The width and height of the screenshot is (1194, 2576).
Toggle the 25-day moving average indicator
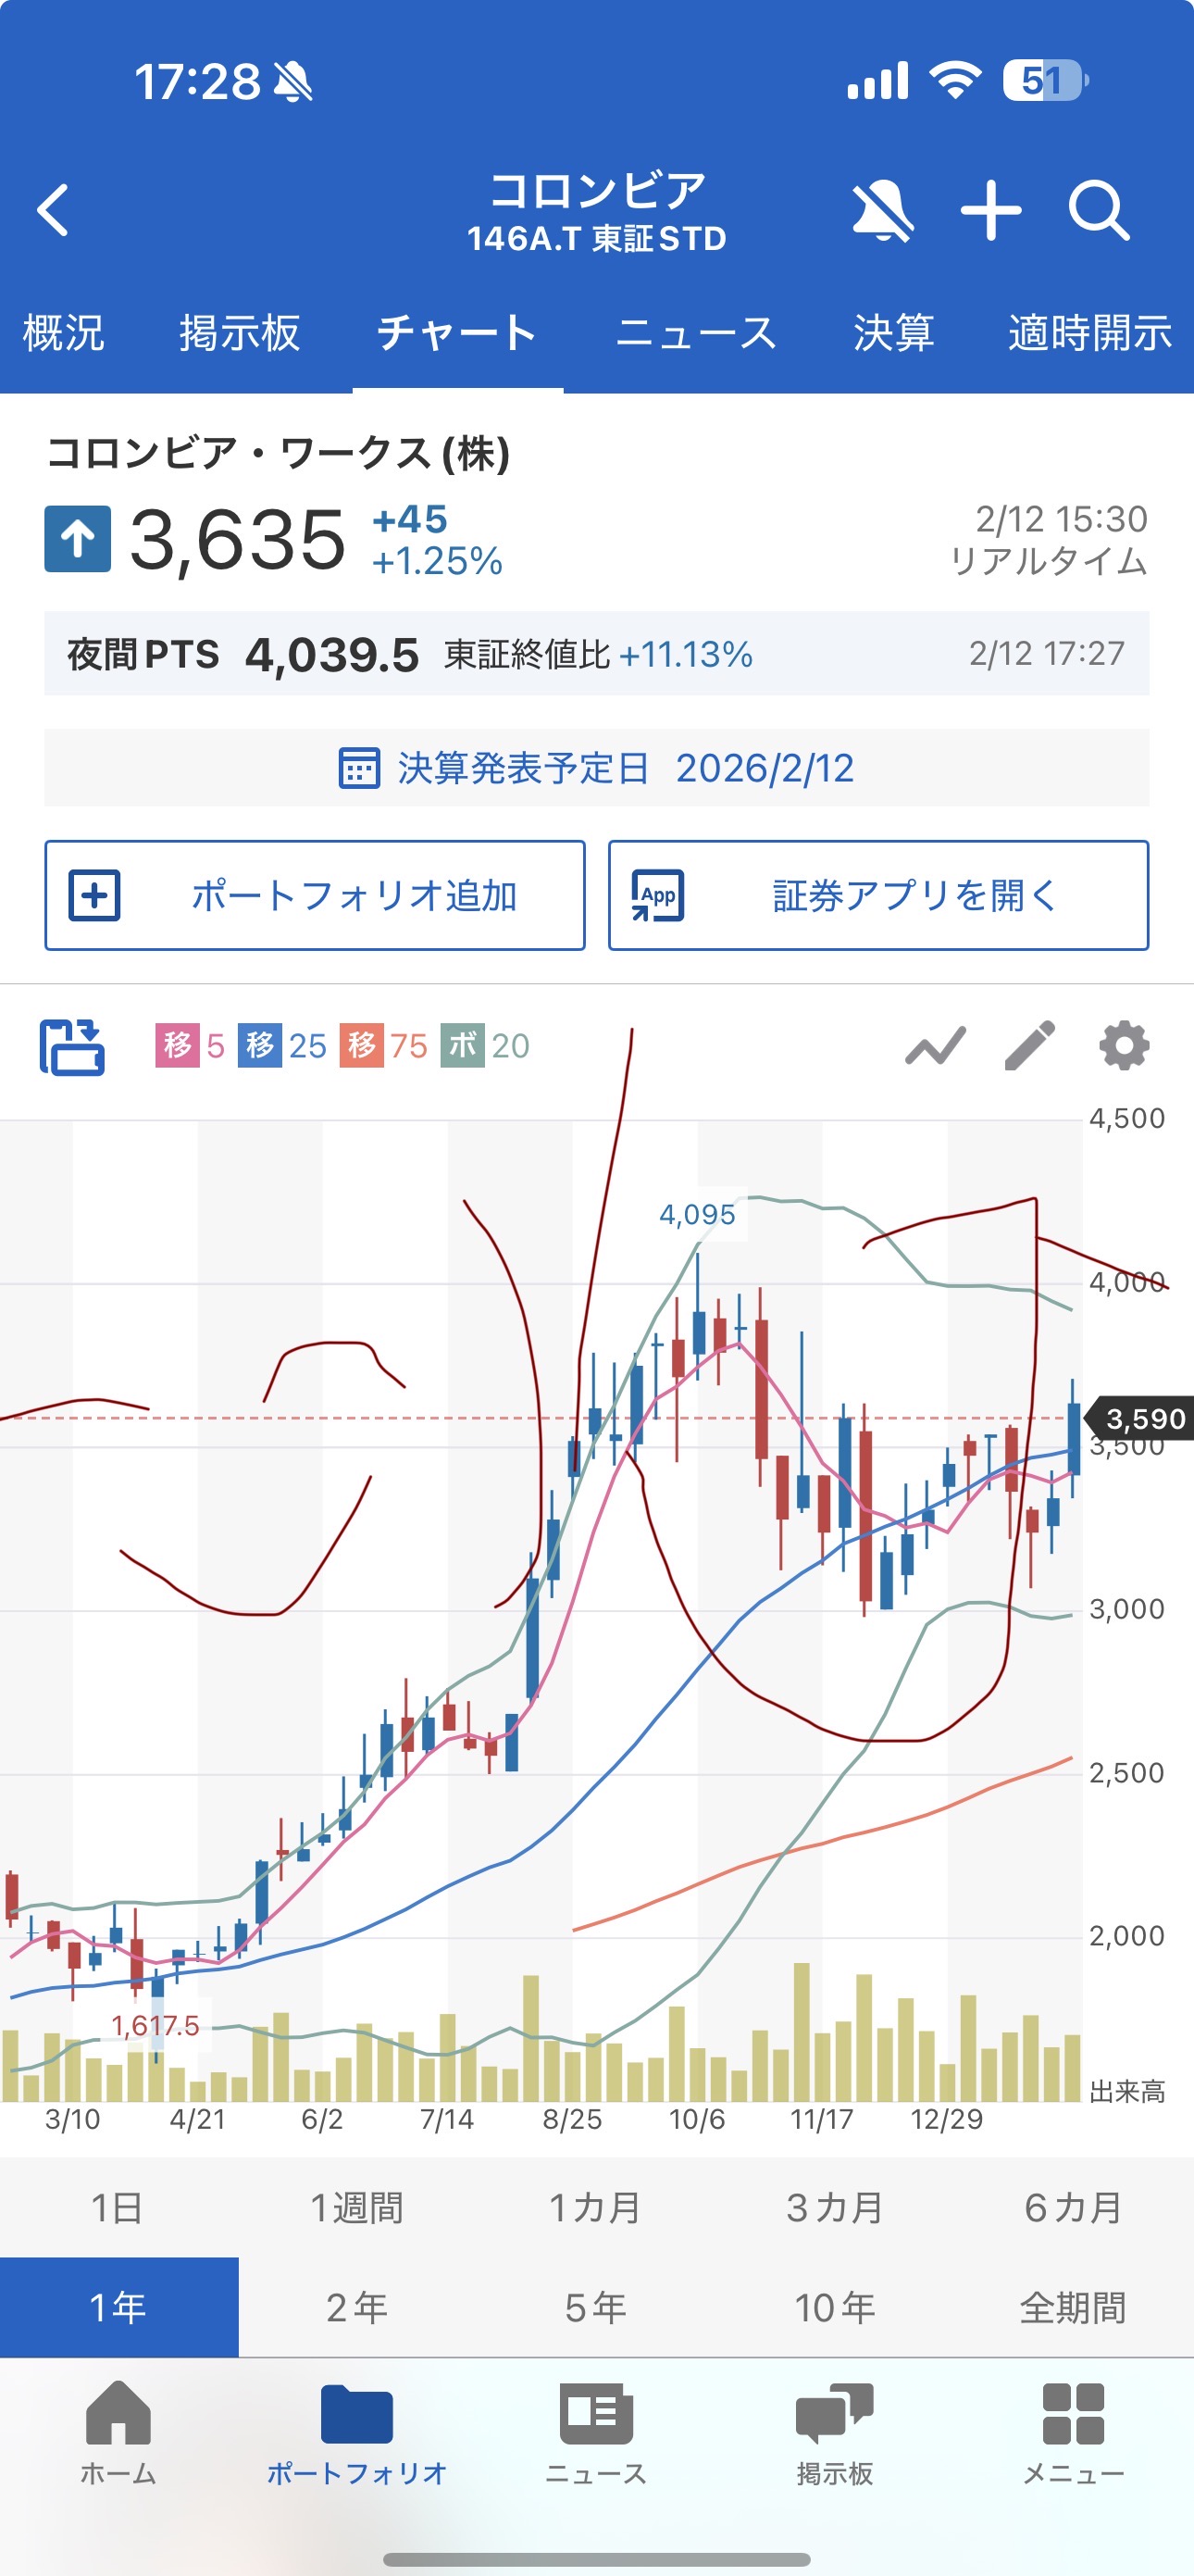[x=283, y=1045]
